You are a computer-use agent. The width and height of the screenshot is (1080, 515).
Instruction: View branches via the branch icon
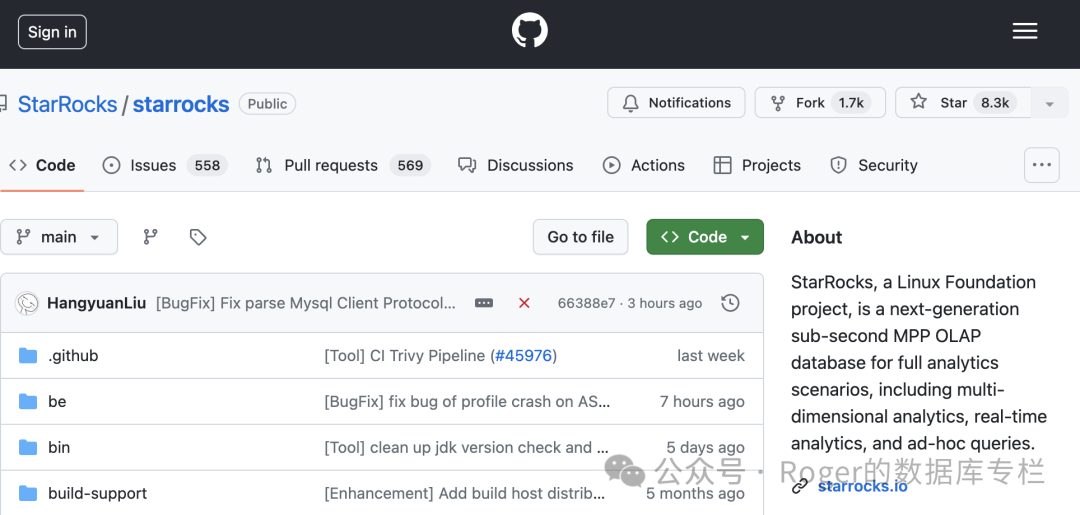(150, 237)
